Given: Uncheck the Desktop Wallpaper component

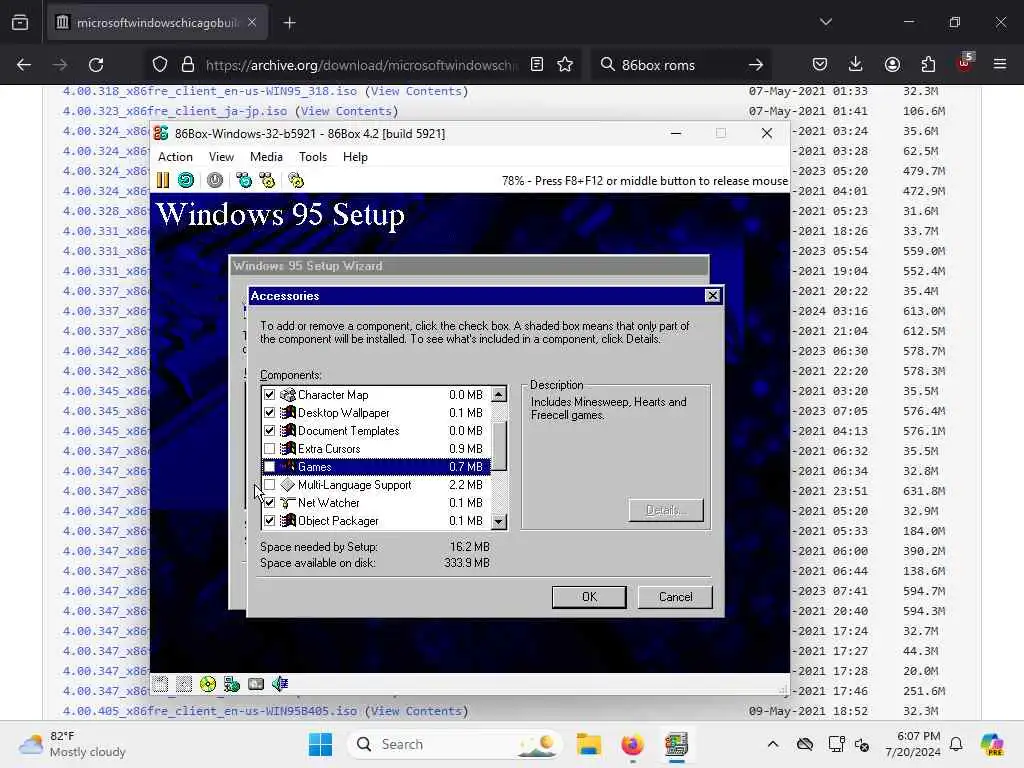Looking at the screenshot, I should [269, 413].
